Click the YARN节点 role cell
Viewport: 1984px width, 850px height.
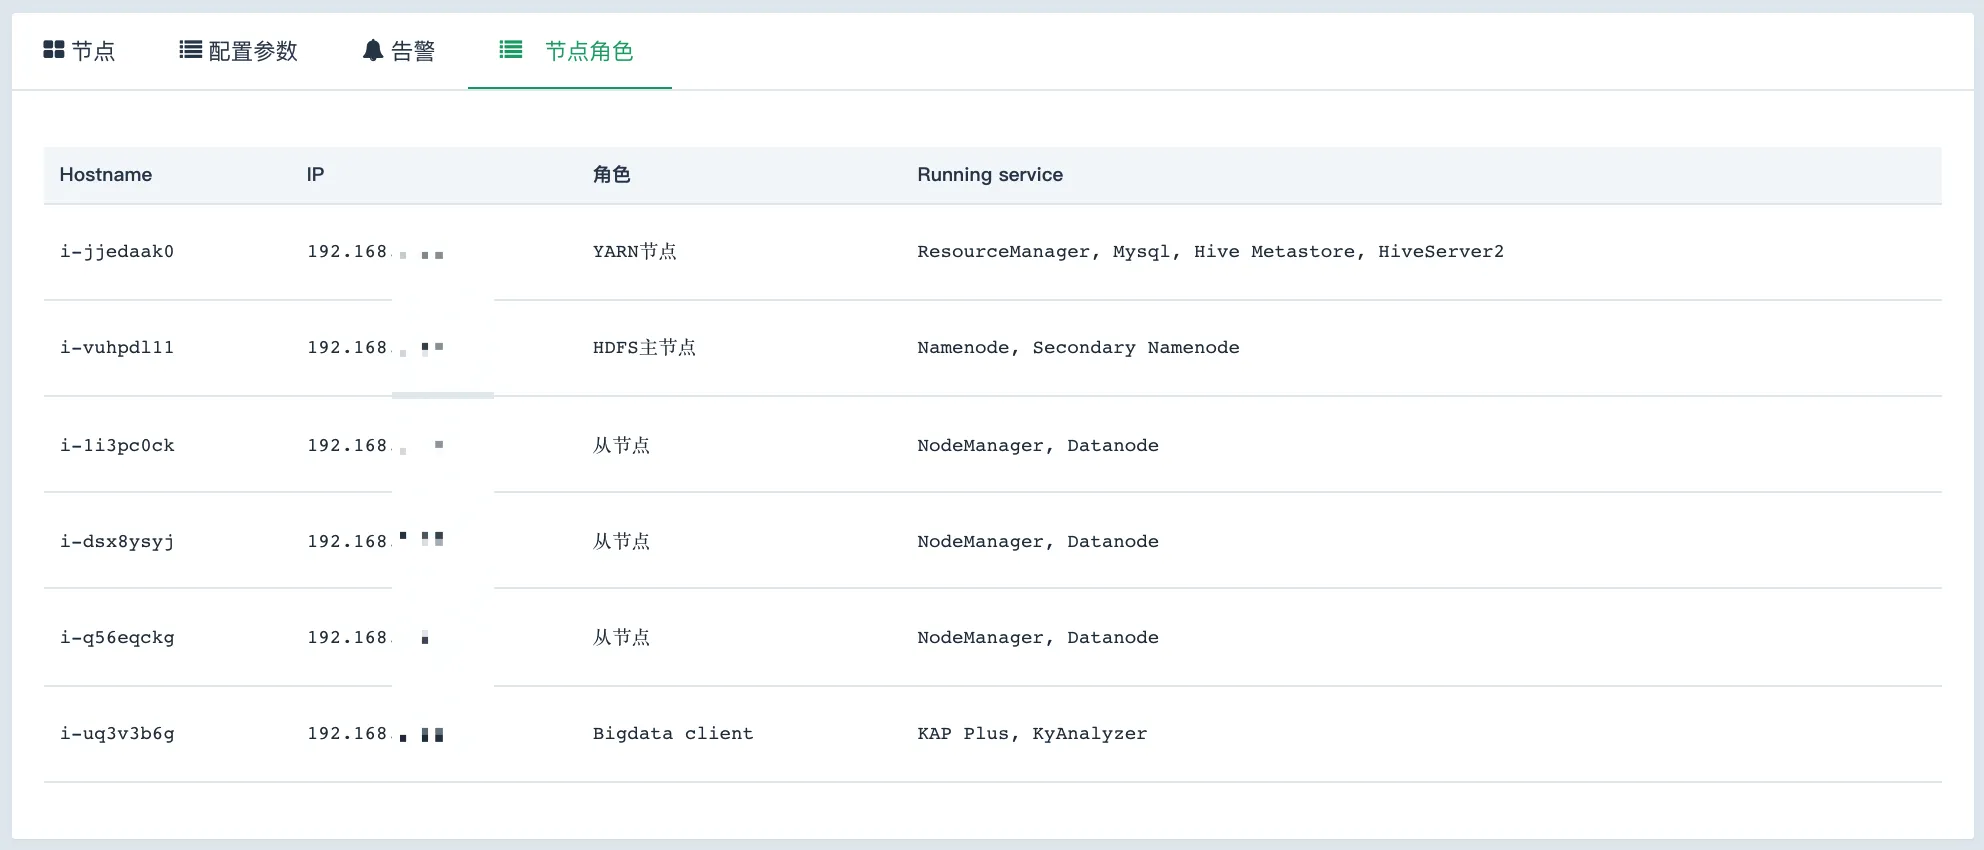(634, 252)
